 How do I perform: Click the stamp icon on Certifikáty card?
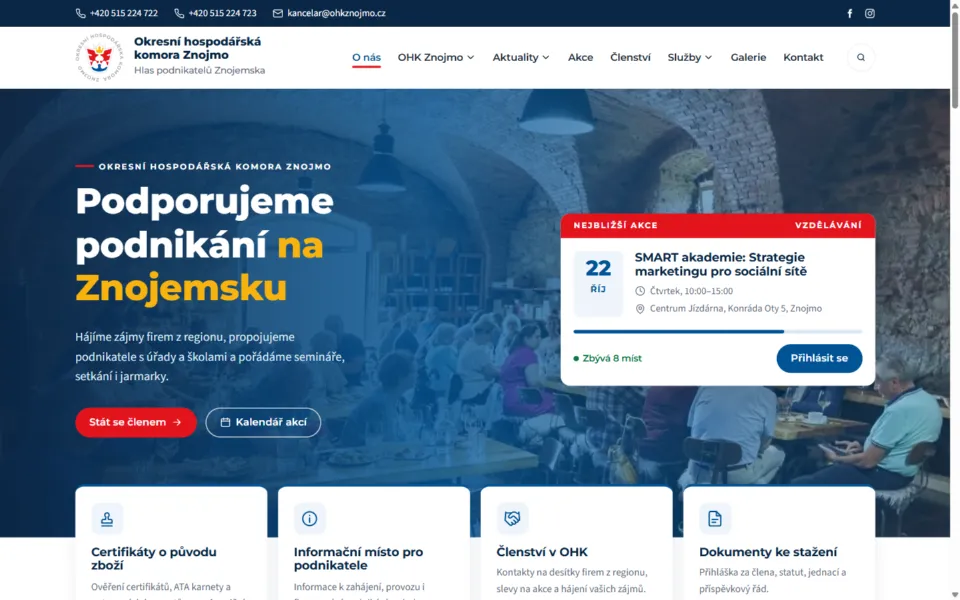click(107, 519)
